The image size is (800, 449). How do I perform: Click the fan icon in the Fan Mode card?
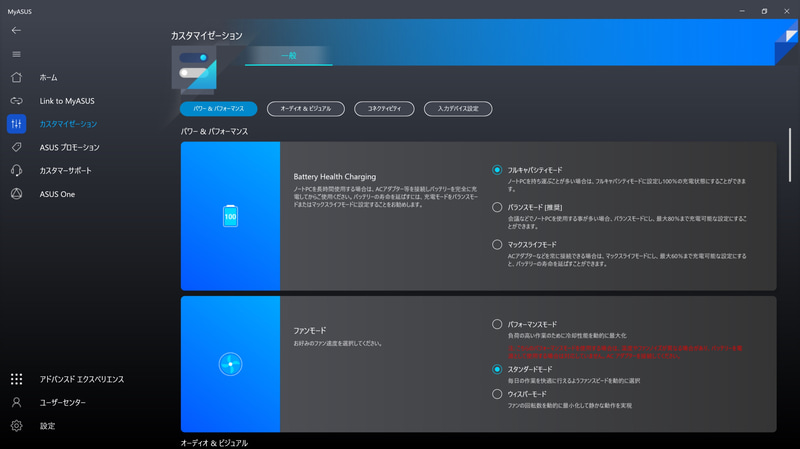point(231,364)
